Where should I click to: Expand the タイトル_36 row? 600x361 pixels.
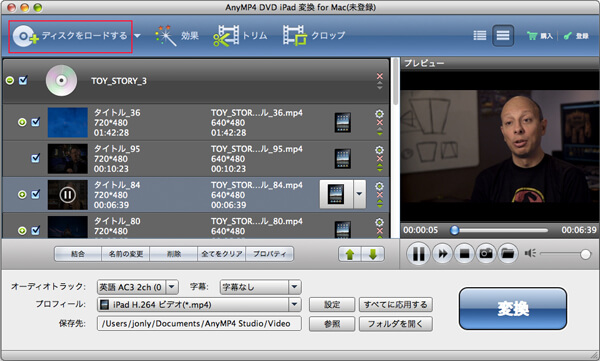click(x=22, y=122)
